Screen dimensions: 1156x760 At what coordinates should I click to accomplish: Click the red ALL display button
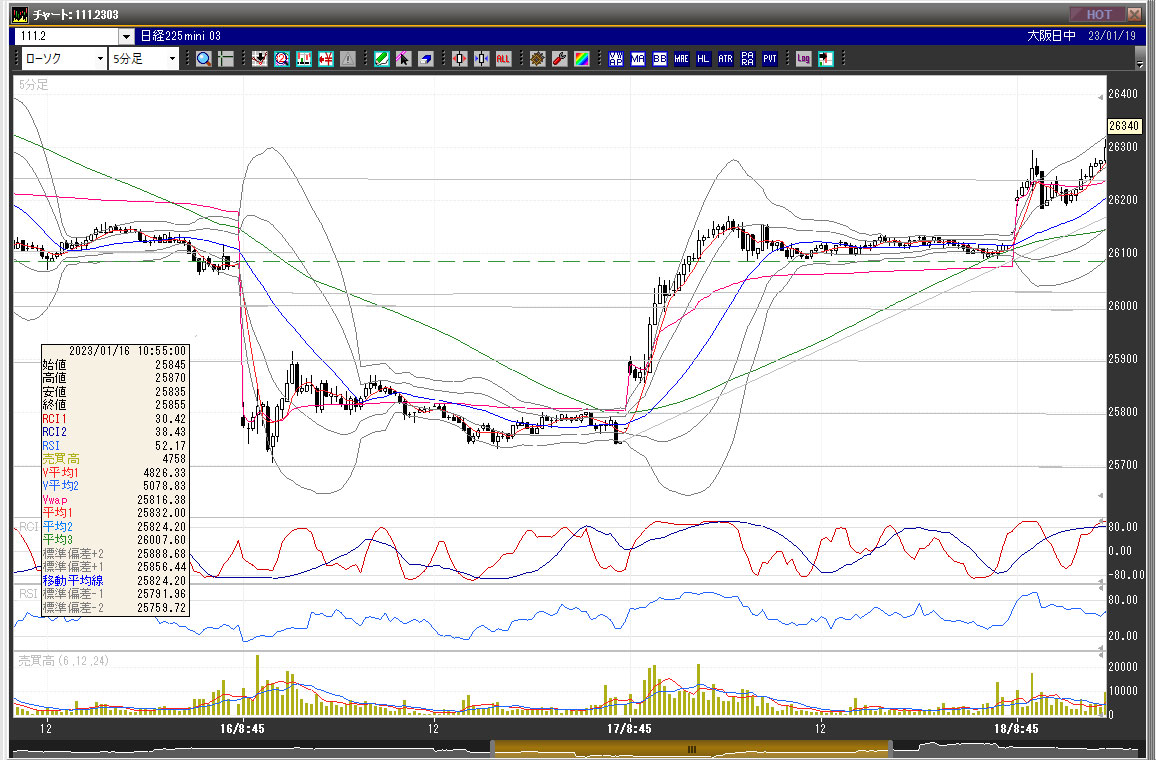pos(504,59)
